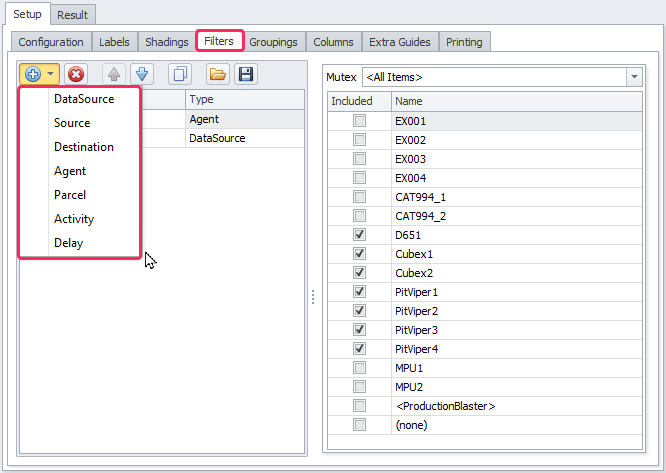Image resolution: width=666 pixels, height=473 pixels.
Task: Click the copy filter icon
Action: point(180,75)
